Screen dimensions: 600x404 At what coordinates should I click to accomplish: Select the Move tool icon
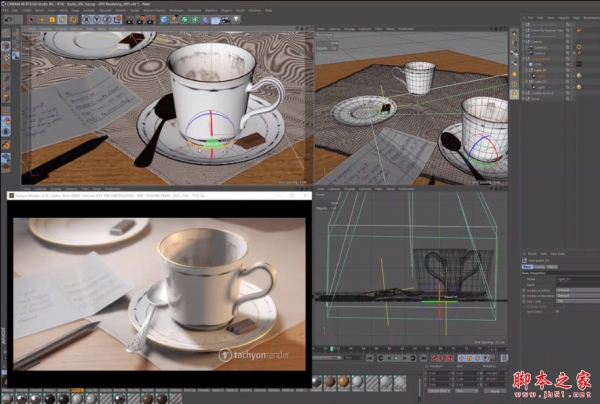point(42,19)
